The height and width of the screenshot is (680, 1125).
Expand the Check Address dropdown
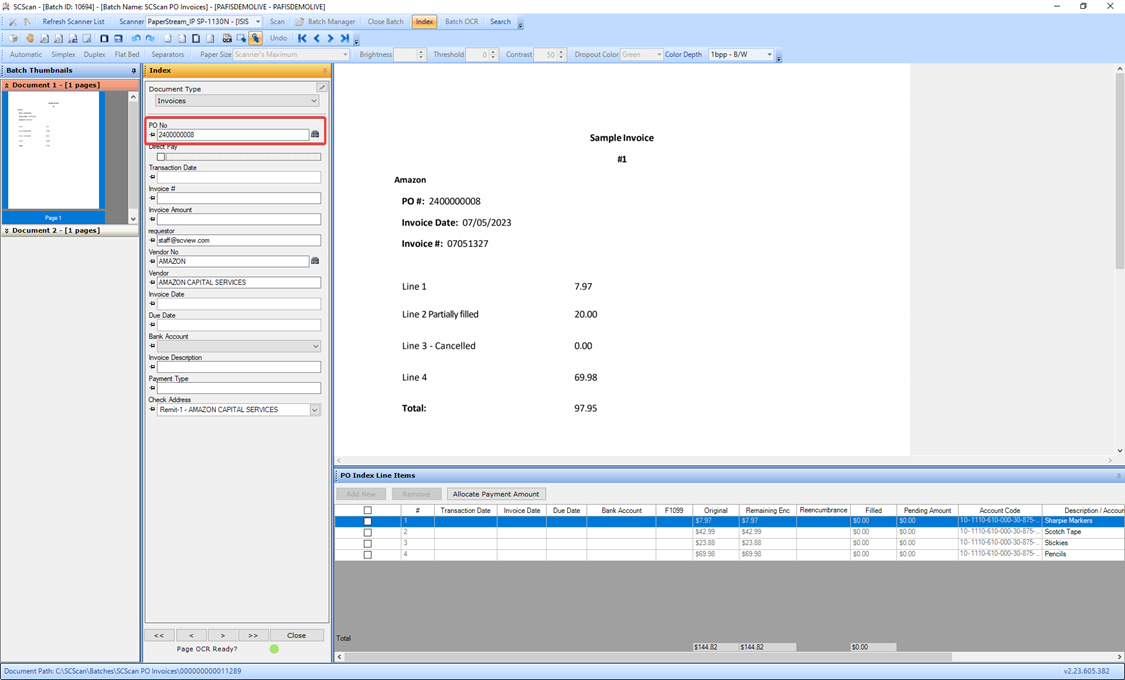314,410
